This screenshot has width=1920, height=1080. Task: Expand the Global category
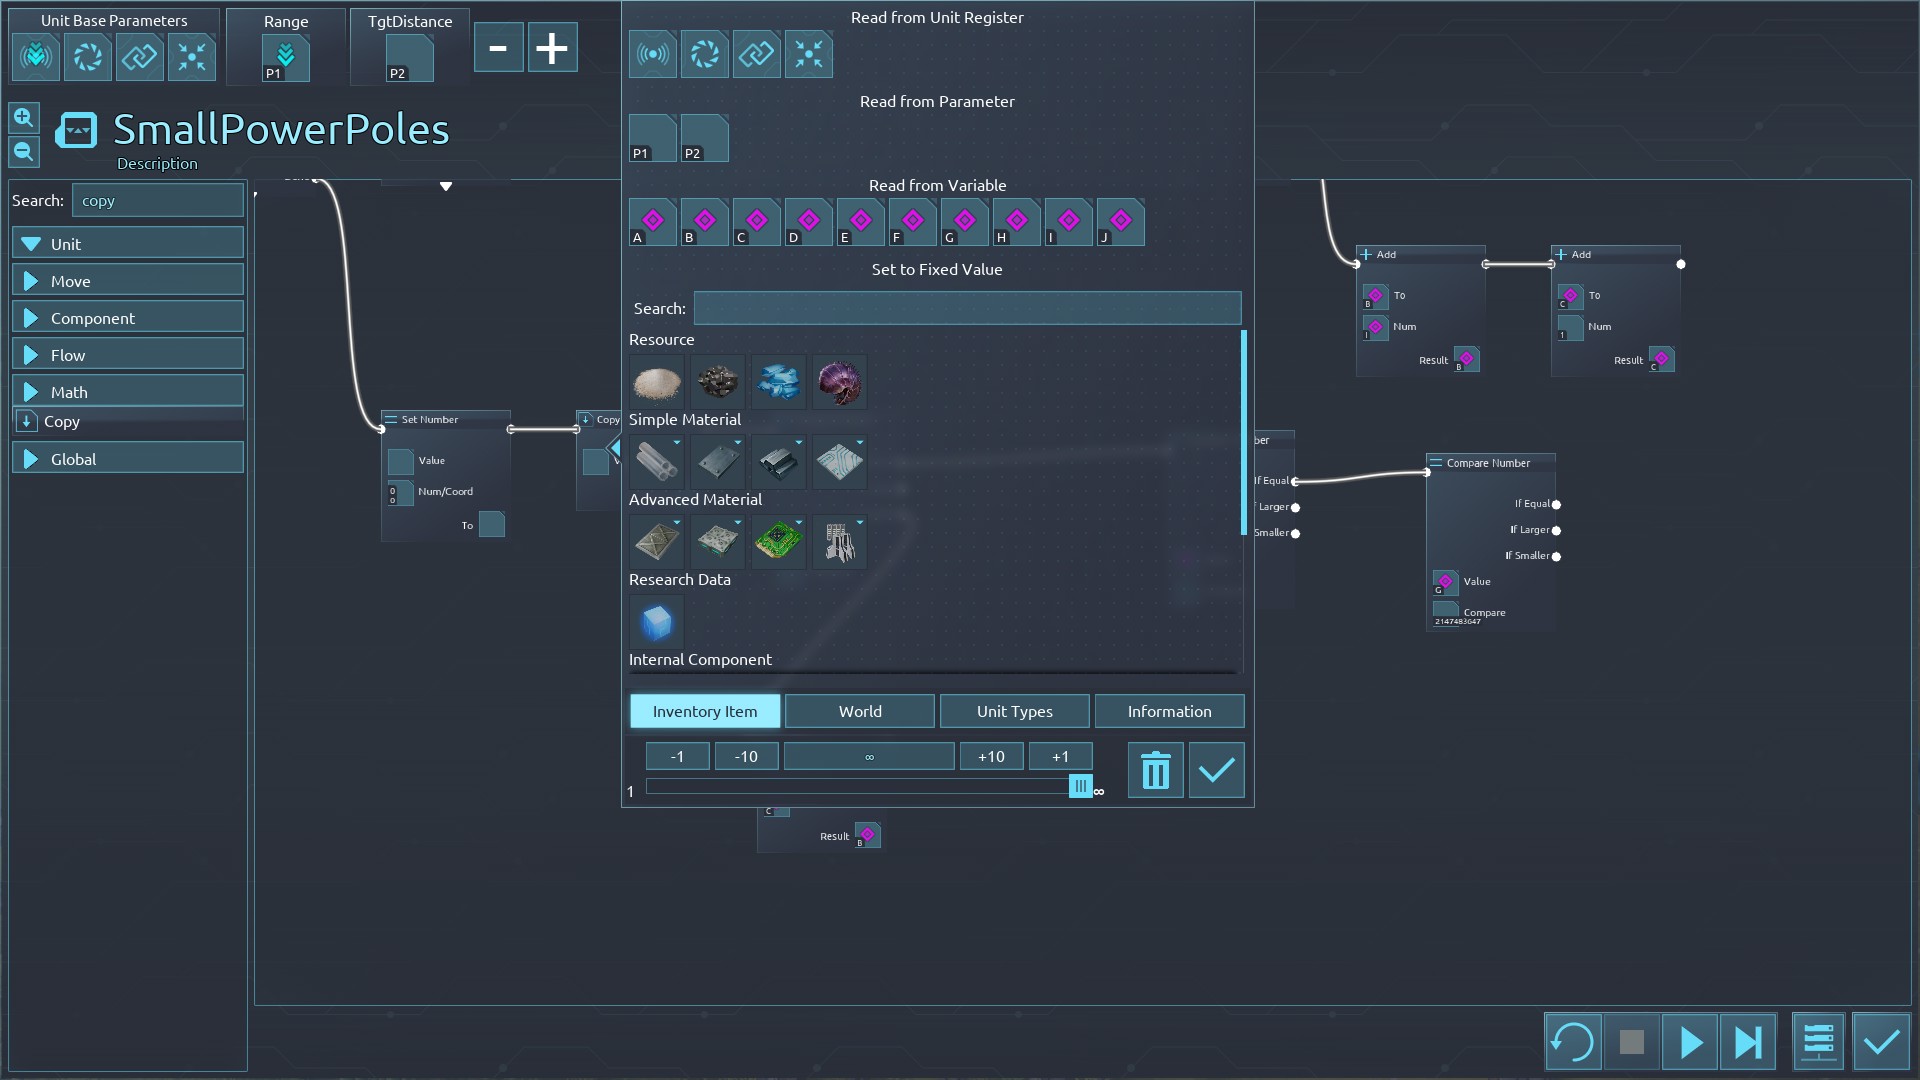click(128, 459)
